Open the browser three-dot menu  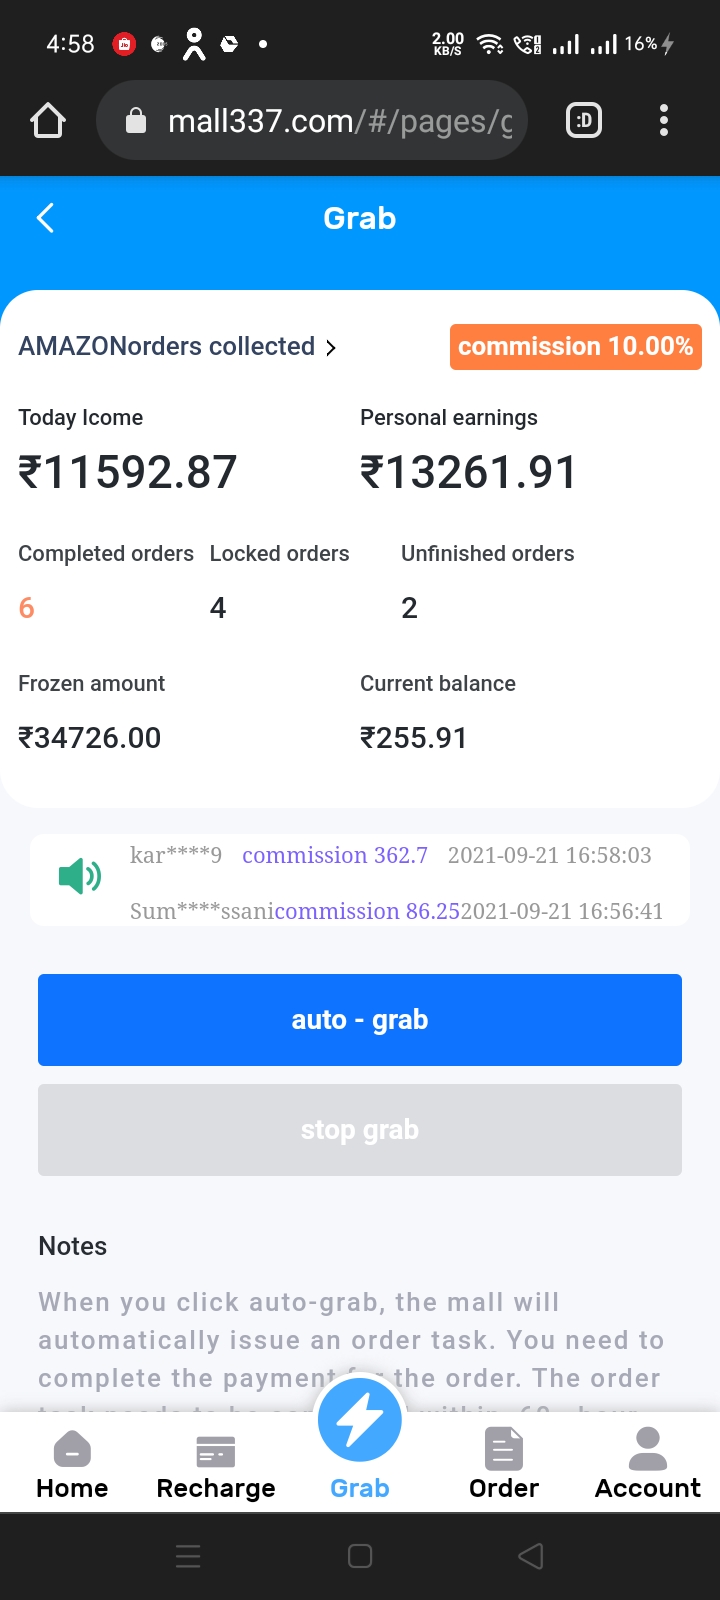click(664, 121)
